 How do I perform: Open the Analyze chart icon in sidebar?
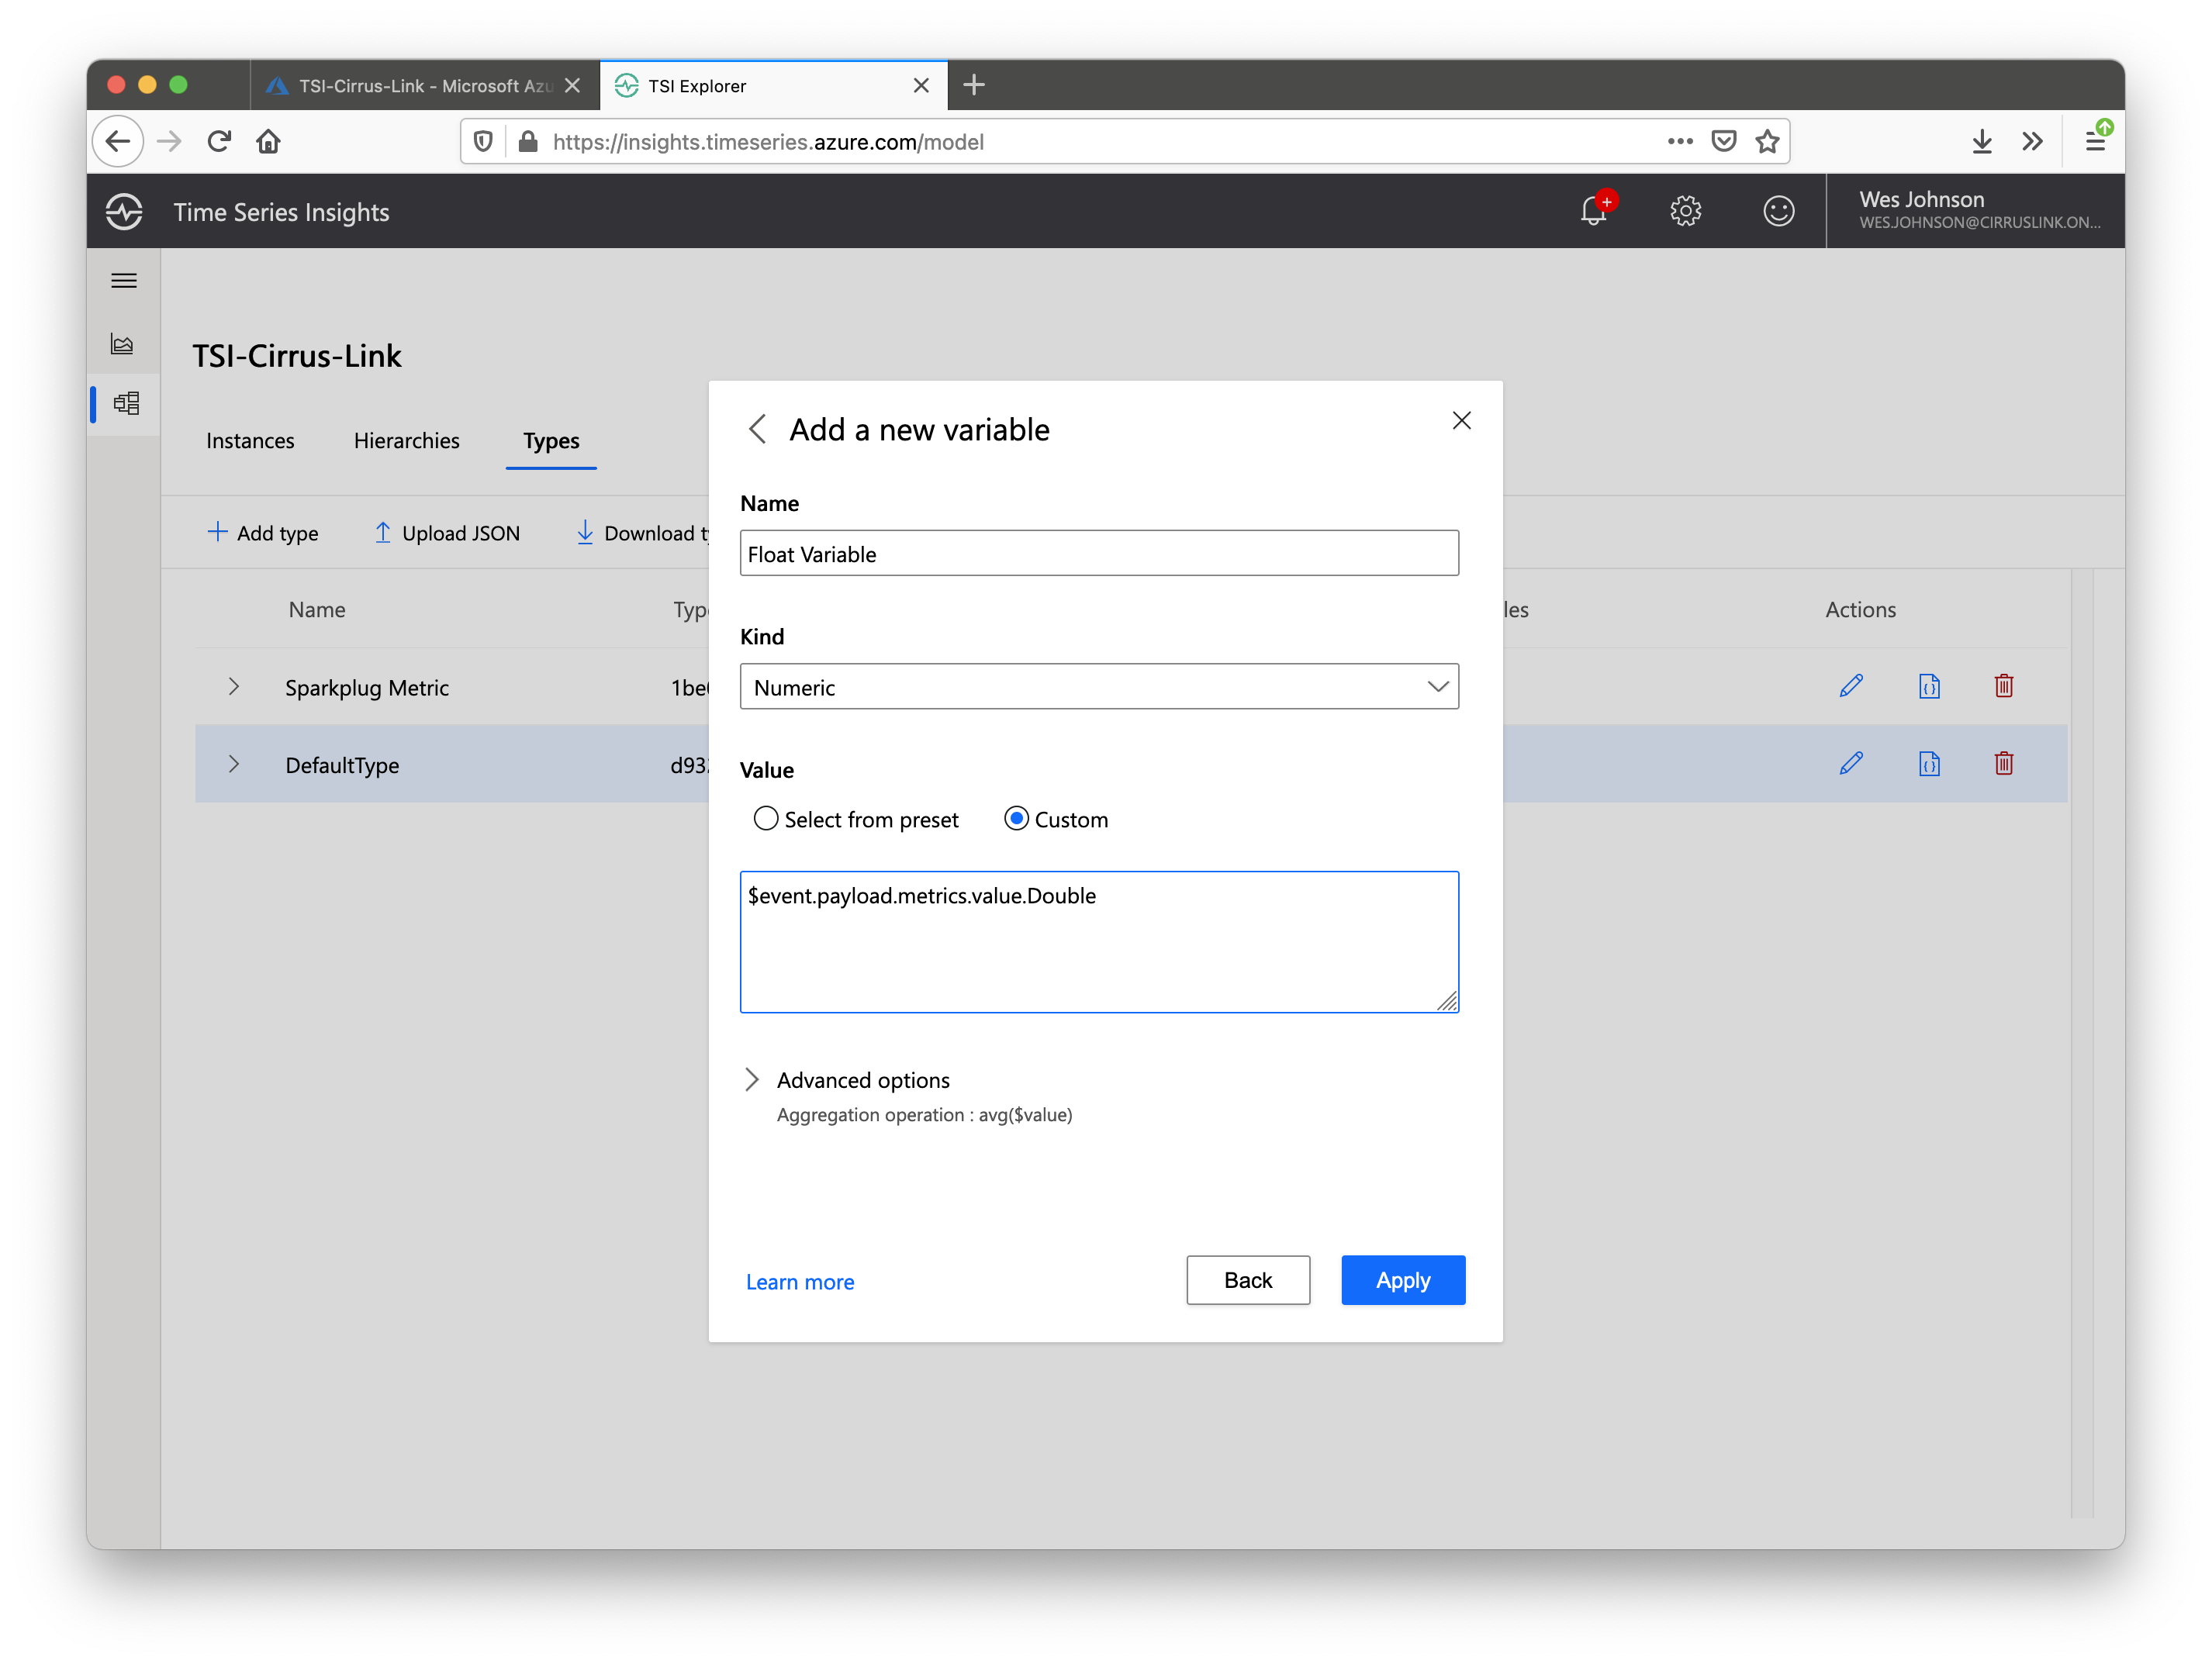123,344
